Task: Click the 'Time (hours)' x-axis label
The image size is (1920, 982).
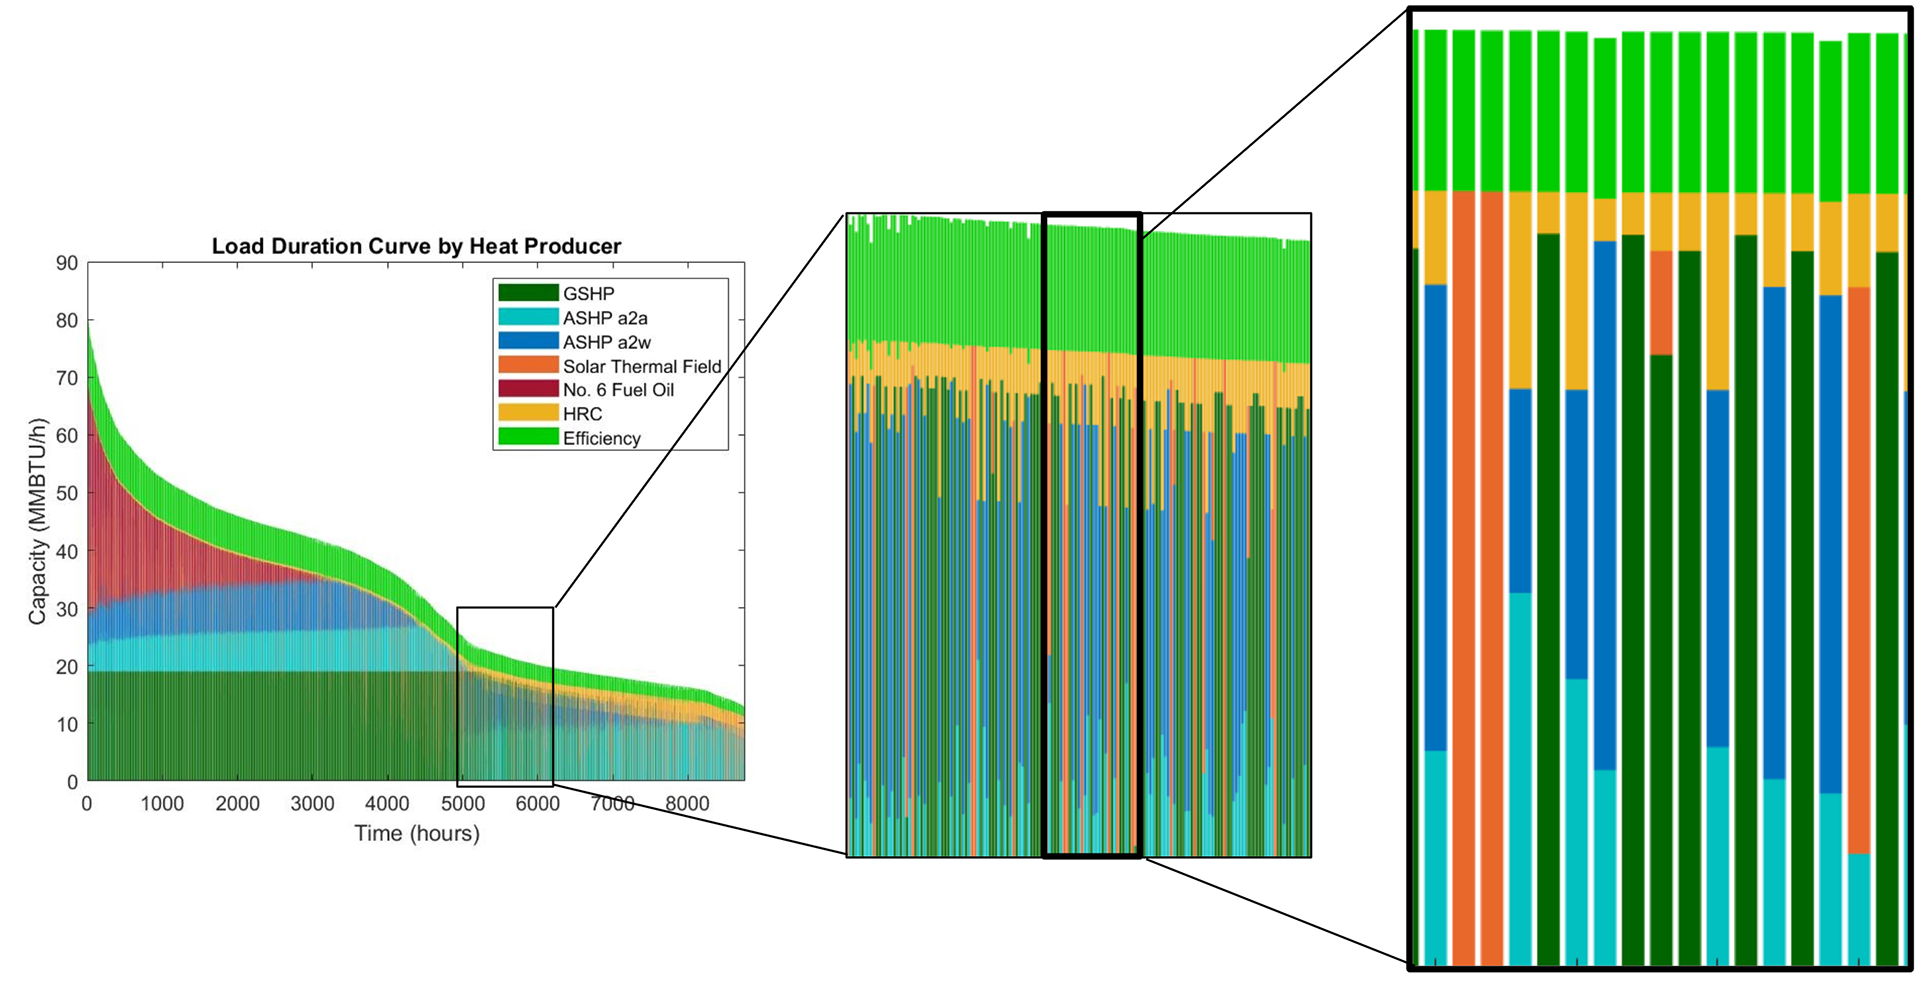Action: tap(417, 833)
